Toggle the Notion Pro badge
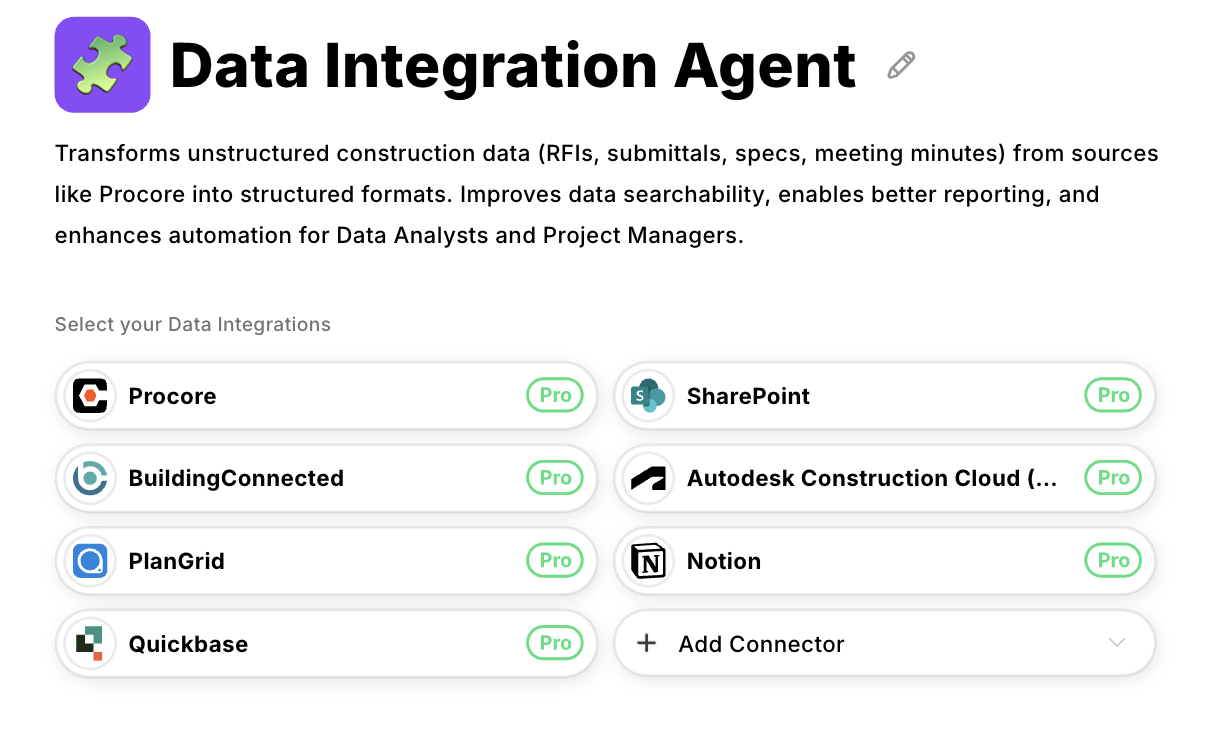 tap(1113, 561)
